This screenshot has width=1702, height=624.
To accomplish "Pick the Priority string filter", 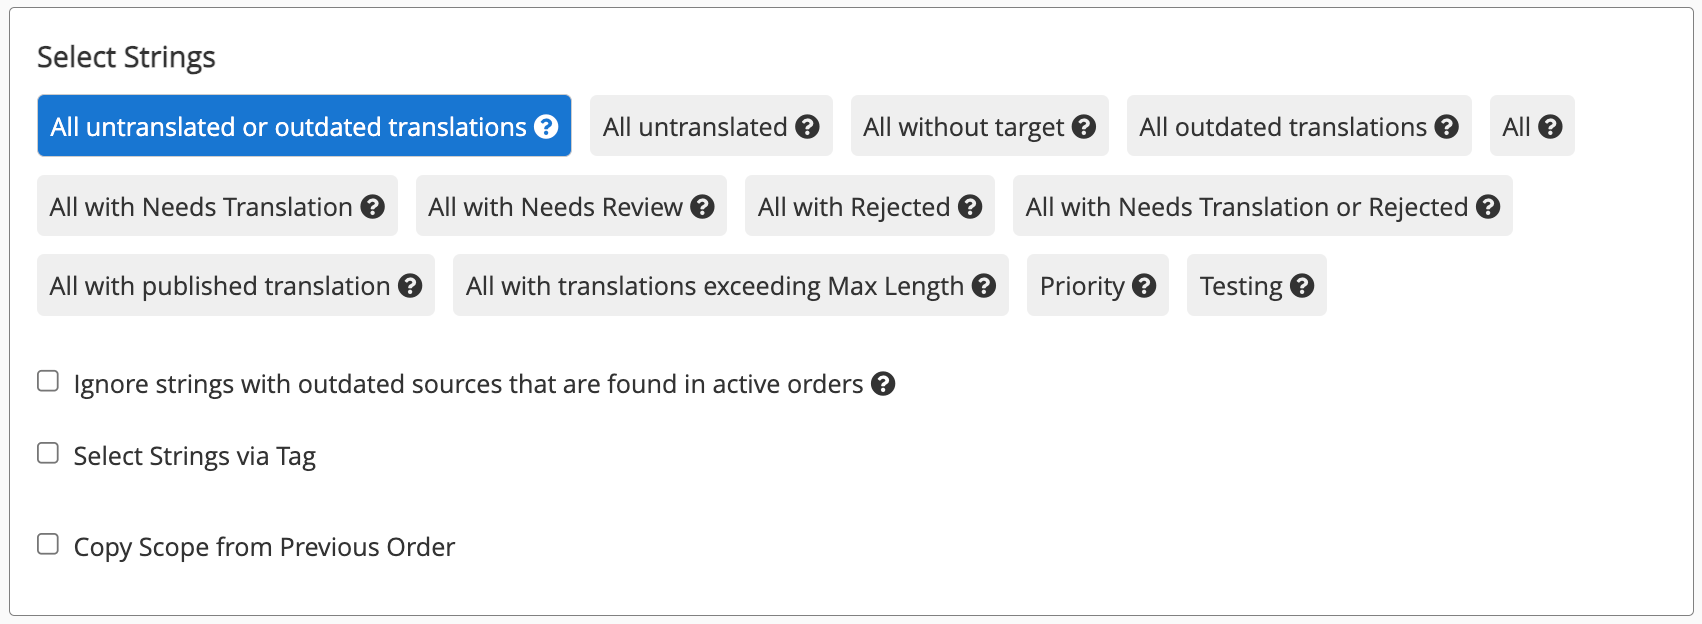I will pos(1097,285).
